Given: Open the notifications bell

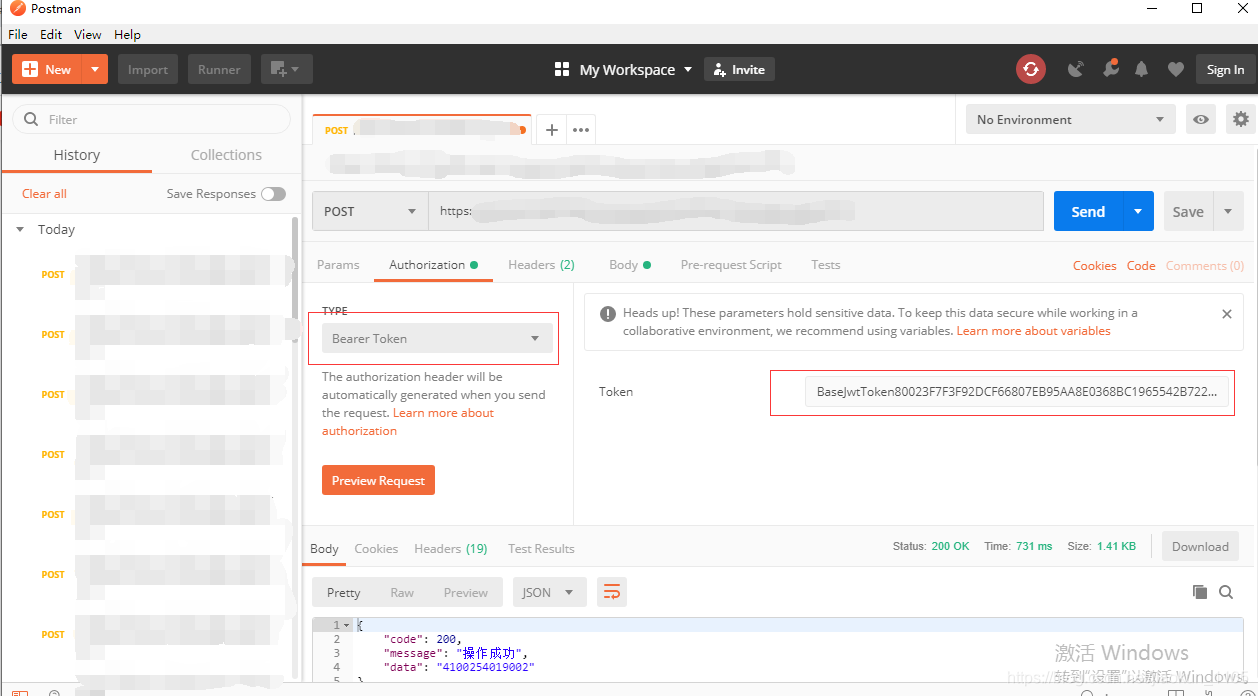Looking at the screenshot, I should click(x=1141, y=69).
